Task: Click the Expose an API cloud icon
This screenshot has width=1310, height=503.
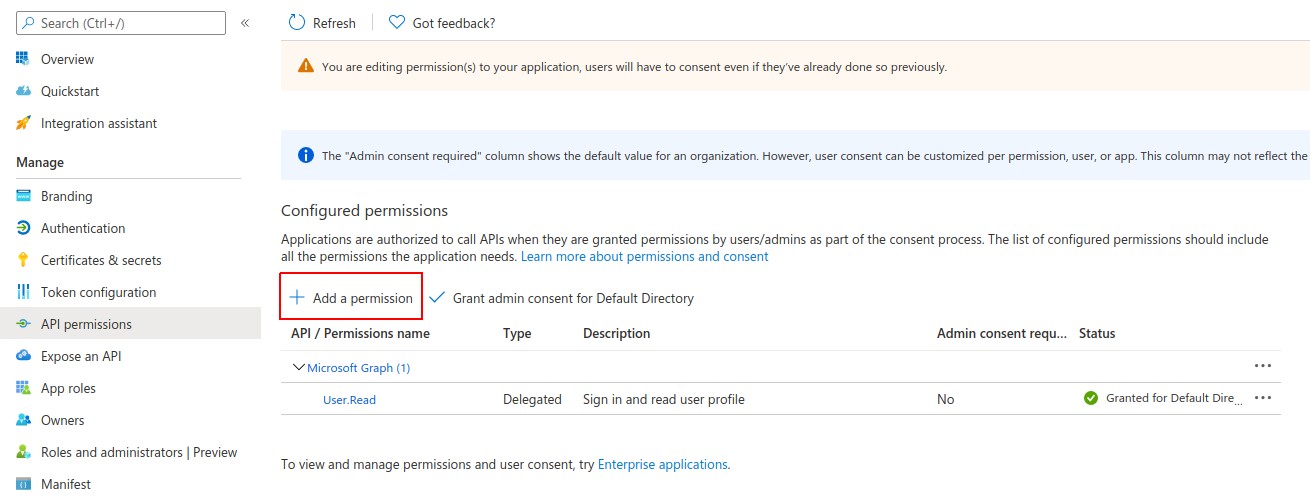Action: (23, 356)
